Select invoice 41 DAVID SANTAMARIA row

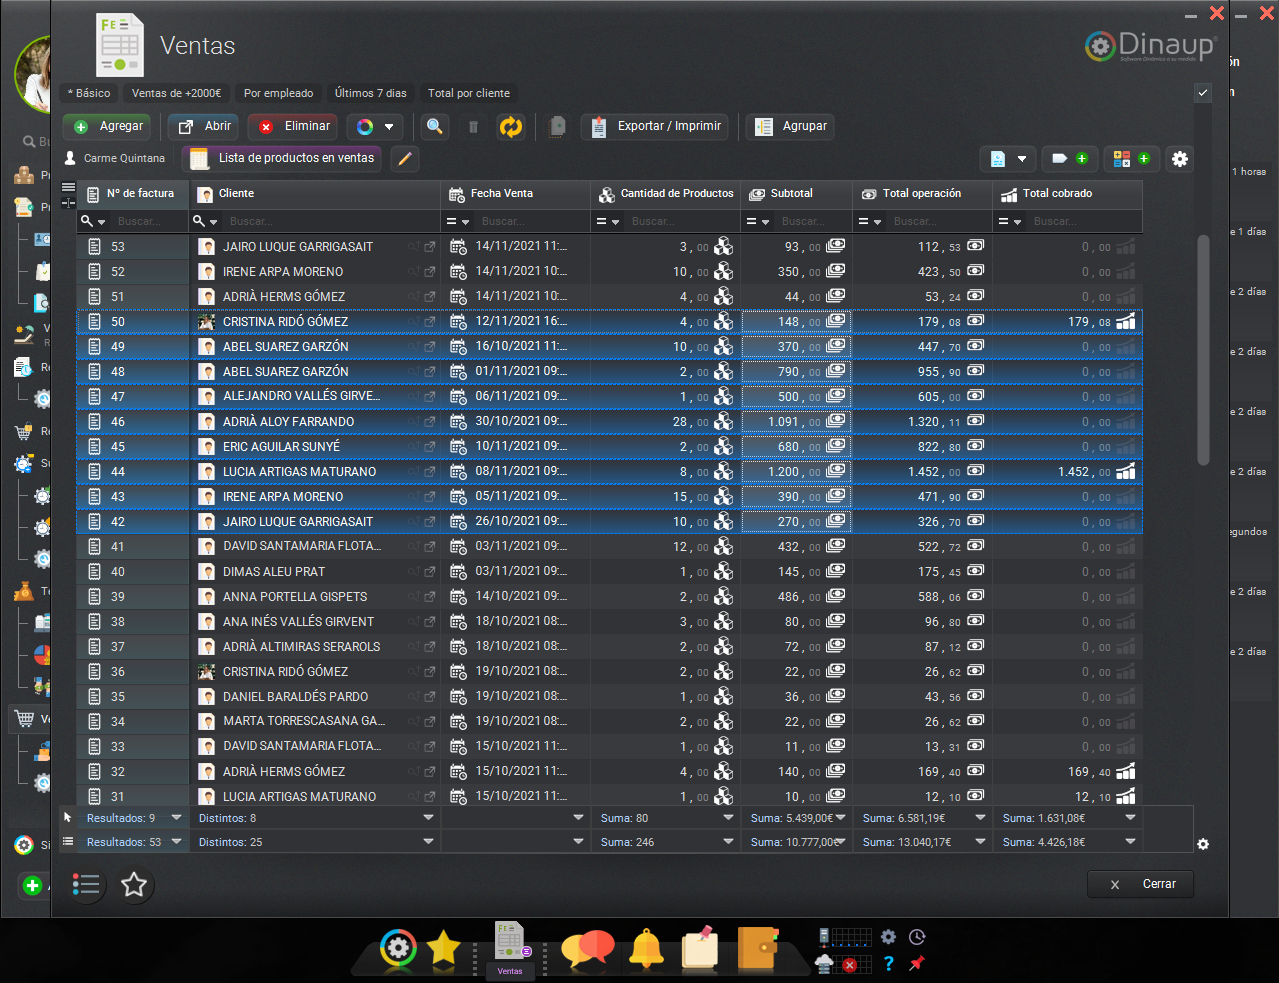pos(609,547)
